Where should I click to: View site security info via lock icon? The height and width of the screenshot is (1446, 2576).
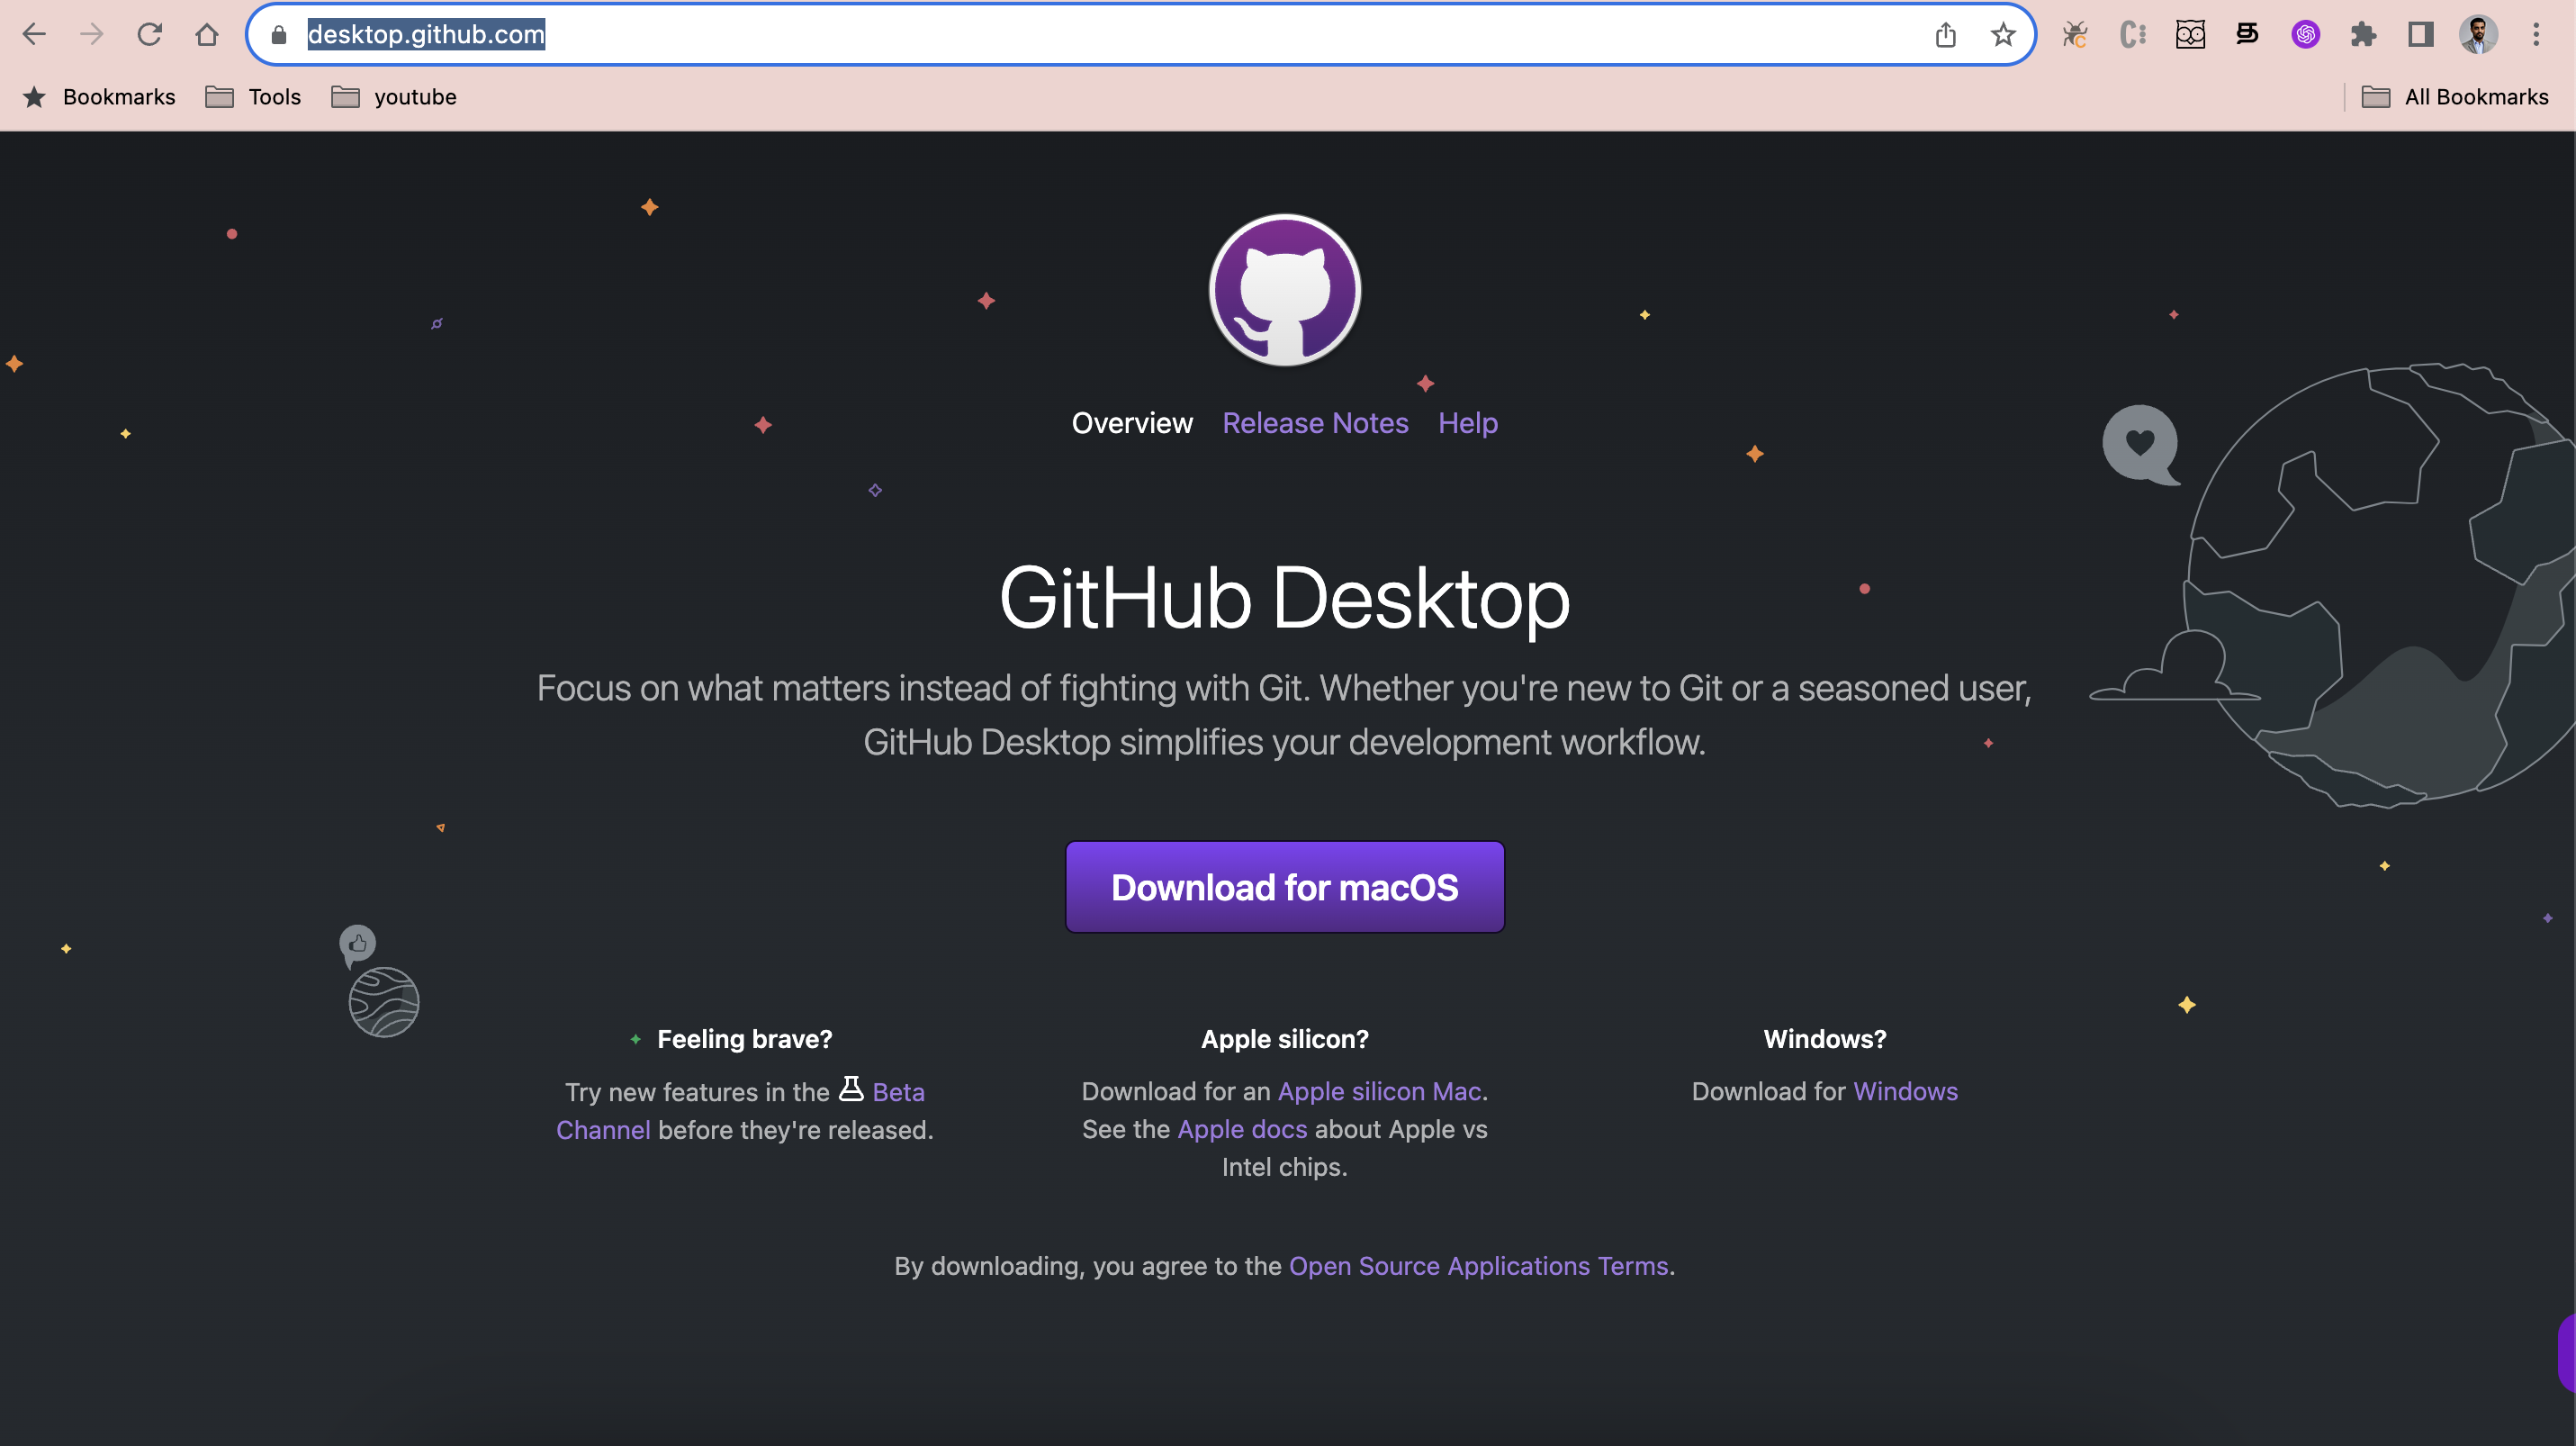[279, 35]
